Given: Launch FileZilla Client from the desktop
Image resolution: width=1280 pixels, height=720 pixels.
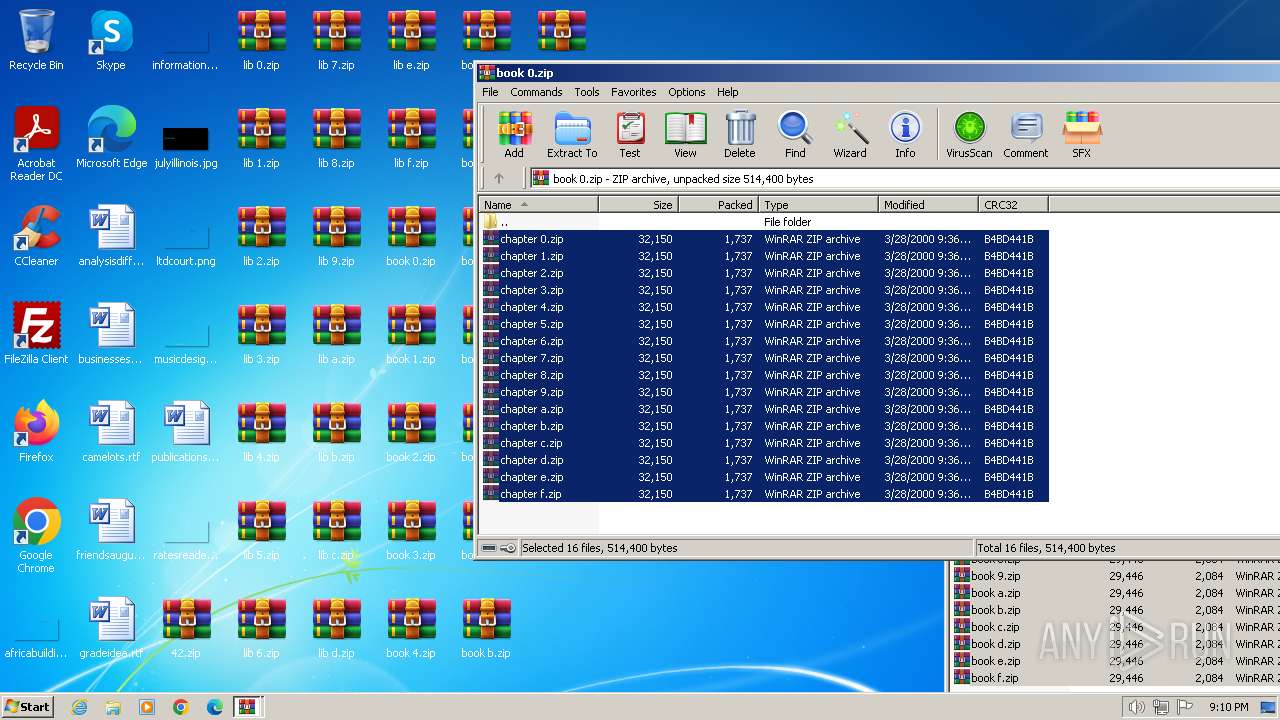Looking at the screenshot, I should point(36,334).
